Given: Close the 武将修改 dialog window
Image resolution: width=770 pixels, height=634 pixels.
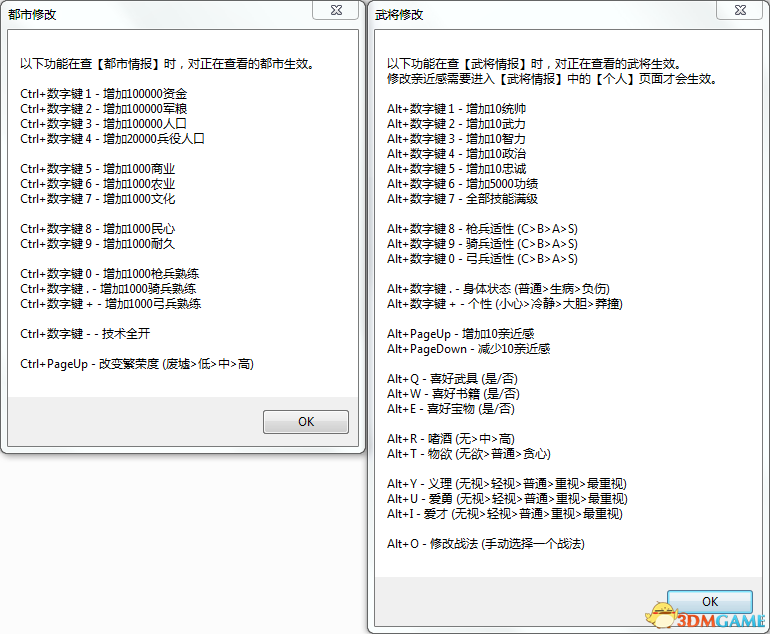Looking at the screenshot, I should coord(740,10).
